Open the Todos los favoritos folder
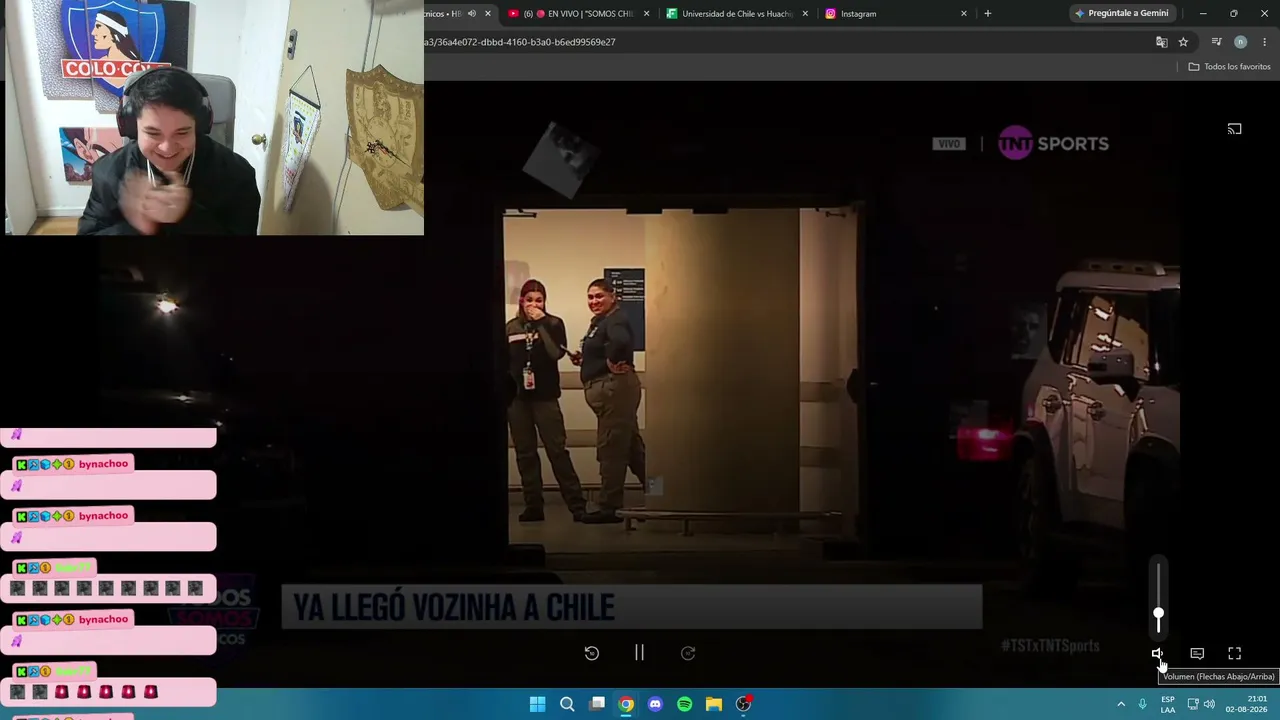 pyautogui.click(x=1230, y=67)
